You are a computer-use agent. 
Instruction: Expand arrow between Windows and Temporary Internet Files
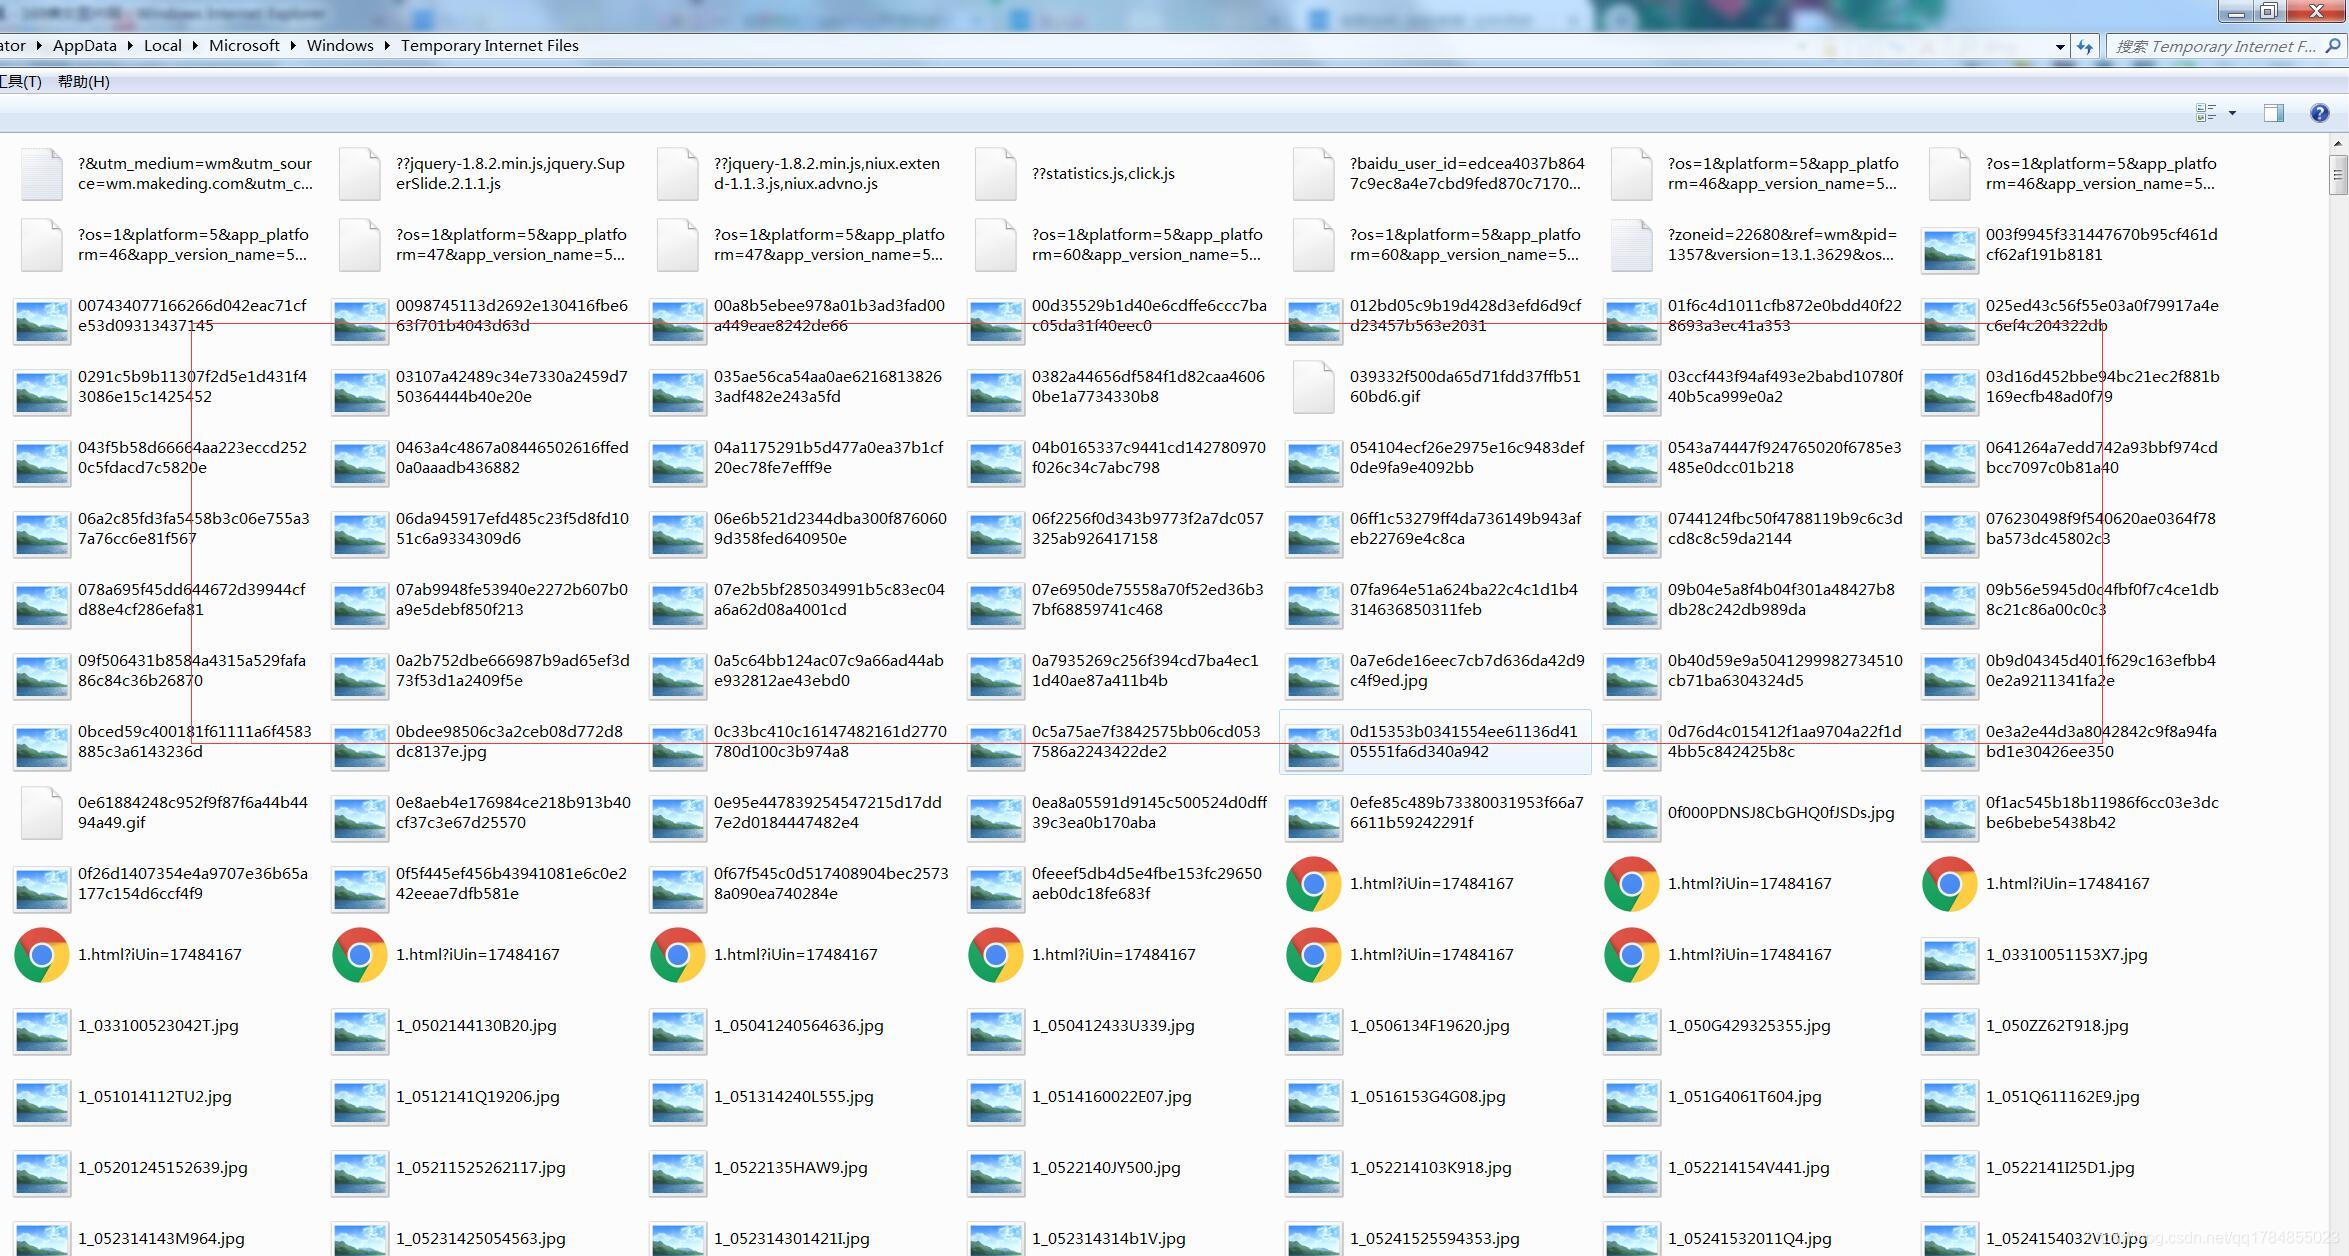(387, 46)
